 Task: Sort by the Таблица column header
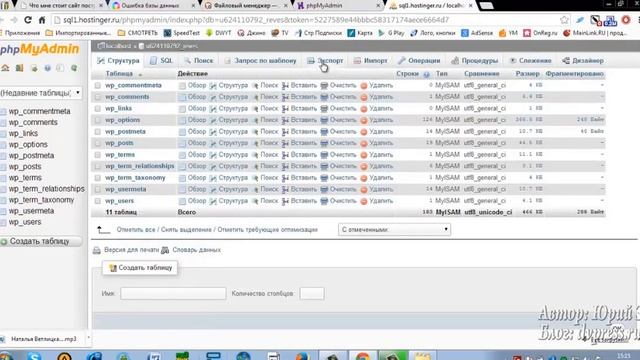coord(119,74)
